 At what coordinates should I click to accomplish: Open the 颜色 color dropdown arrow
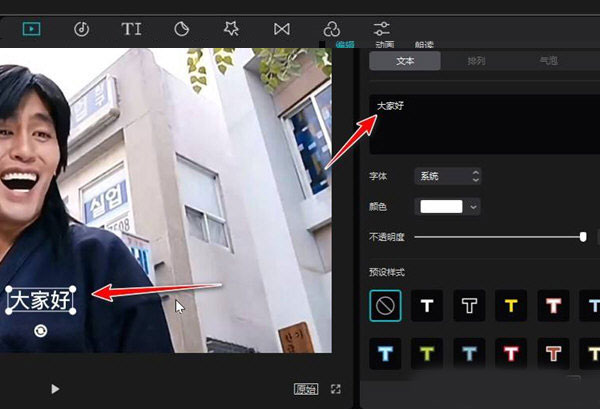click(x=473, y=207)
